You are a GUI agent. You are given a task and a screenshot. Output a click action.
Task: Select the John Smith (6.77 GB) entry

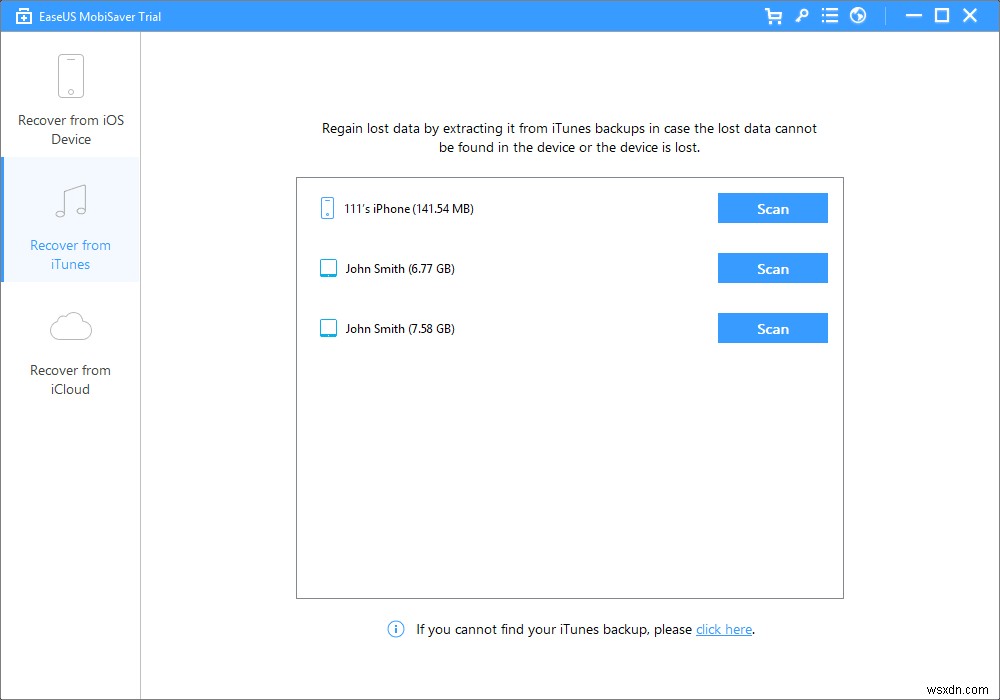(400, 268)
